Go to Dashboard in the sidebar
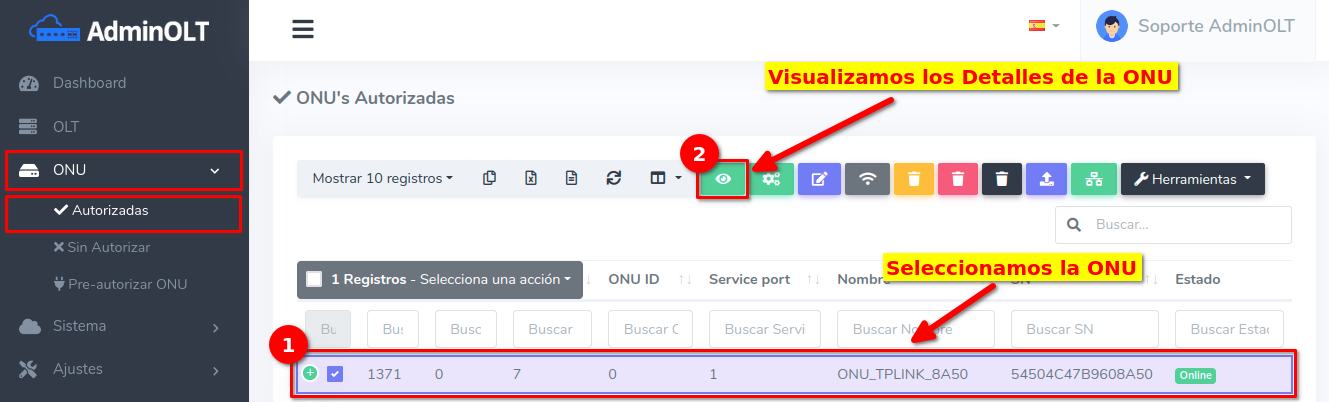 coord(89,83)
